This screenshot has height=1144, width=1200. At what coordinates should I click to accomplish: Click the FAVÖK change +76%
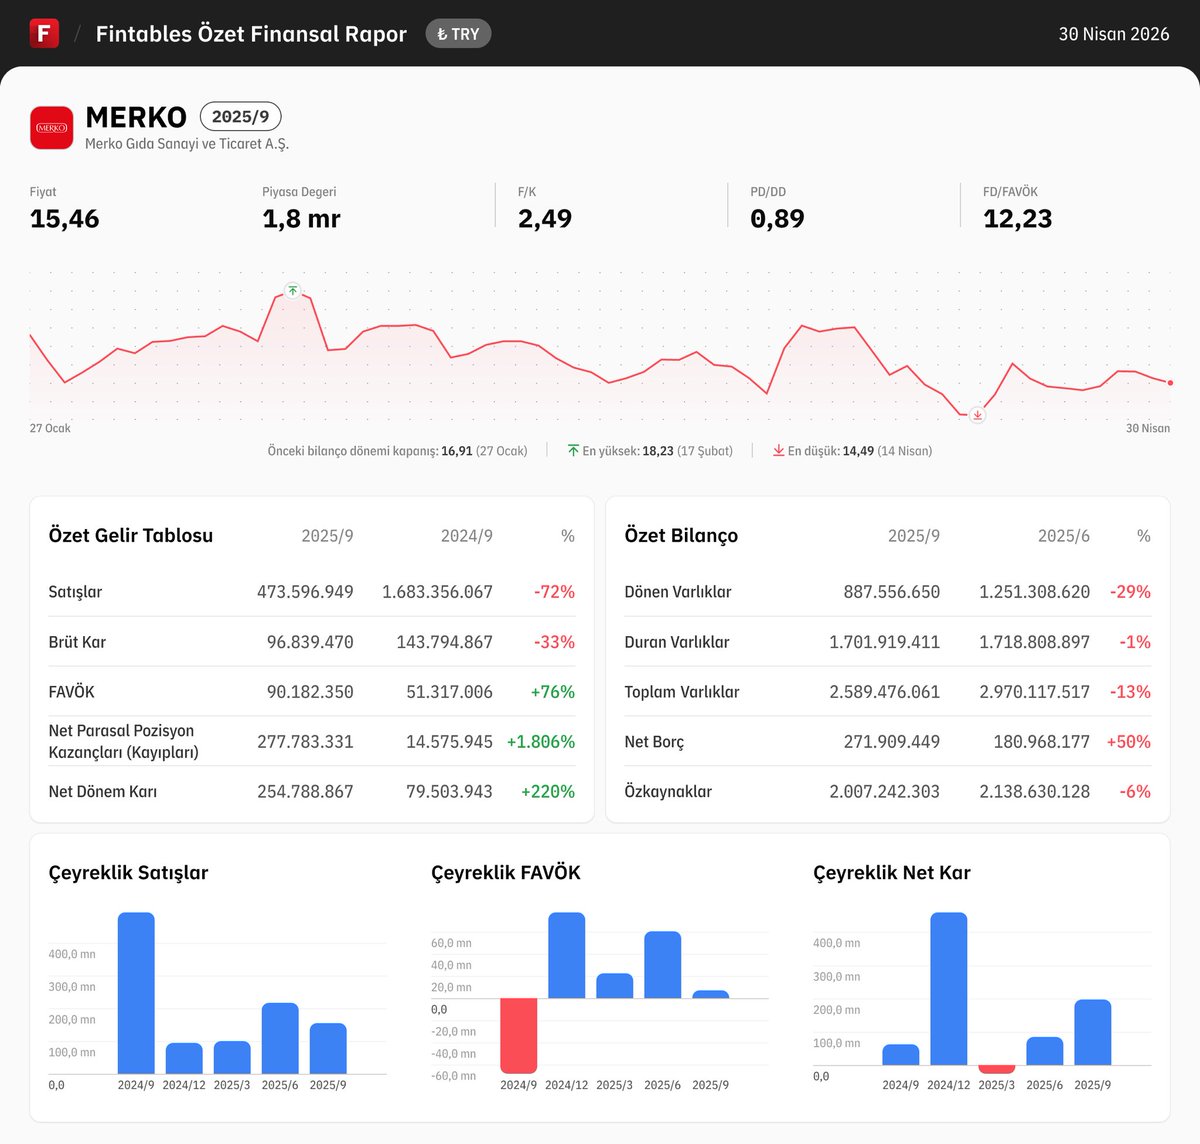pos(552,692)
